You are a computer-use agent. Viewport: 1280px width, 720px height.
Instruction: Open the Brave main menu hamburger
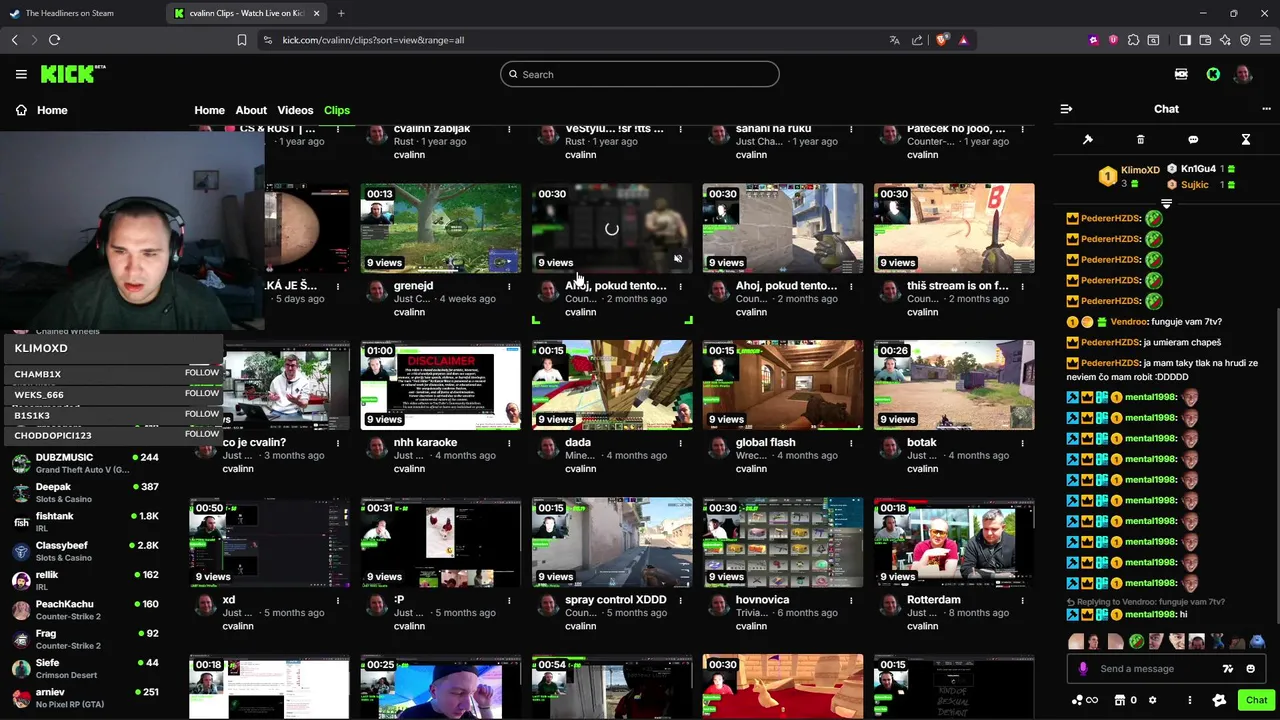[1265, 40]
